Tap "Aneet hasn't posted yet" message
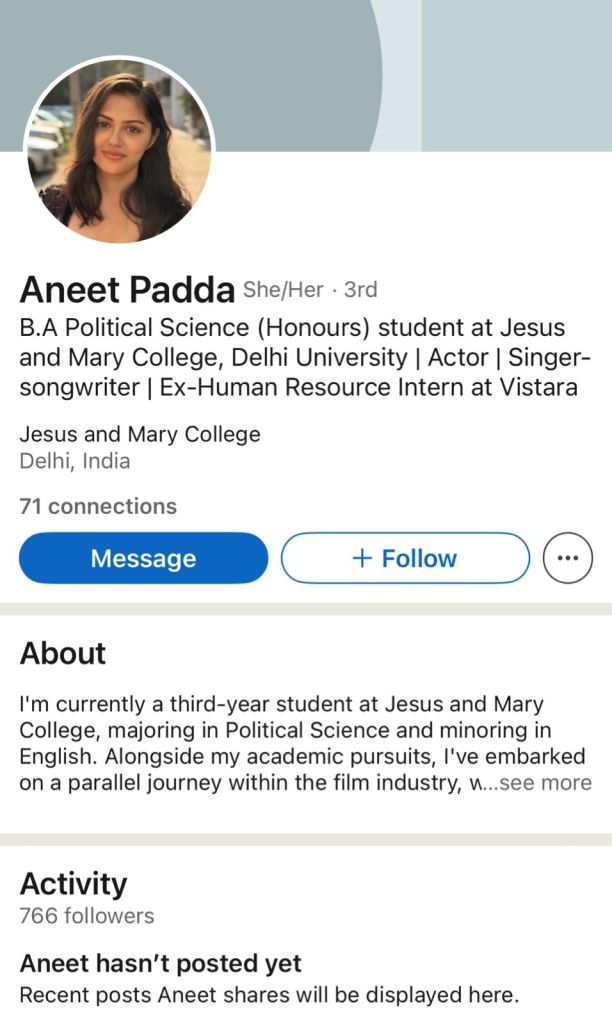Screen dimensions: 612x1024 click(x=161, y=964)
